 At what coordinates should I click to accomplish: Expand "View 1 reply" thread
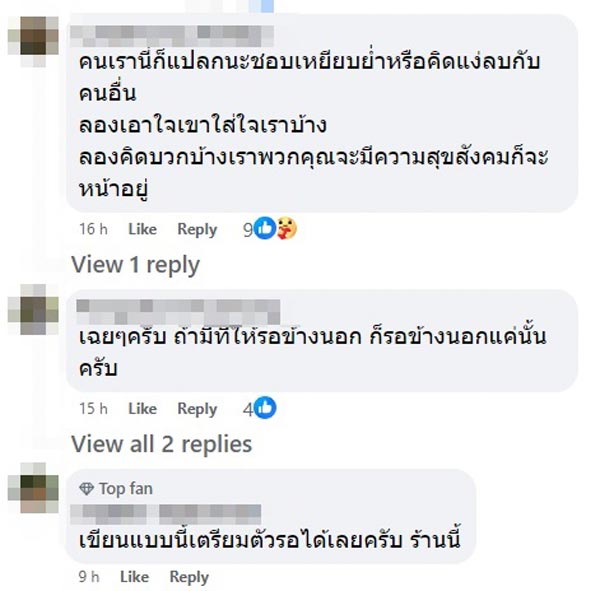[x=135, y=265]
